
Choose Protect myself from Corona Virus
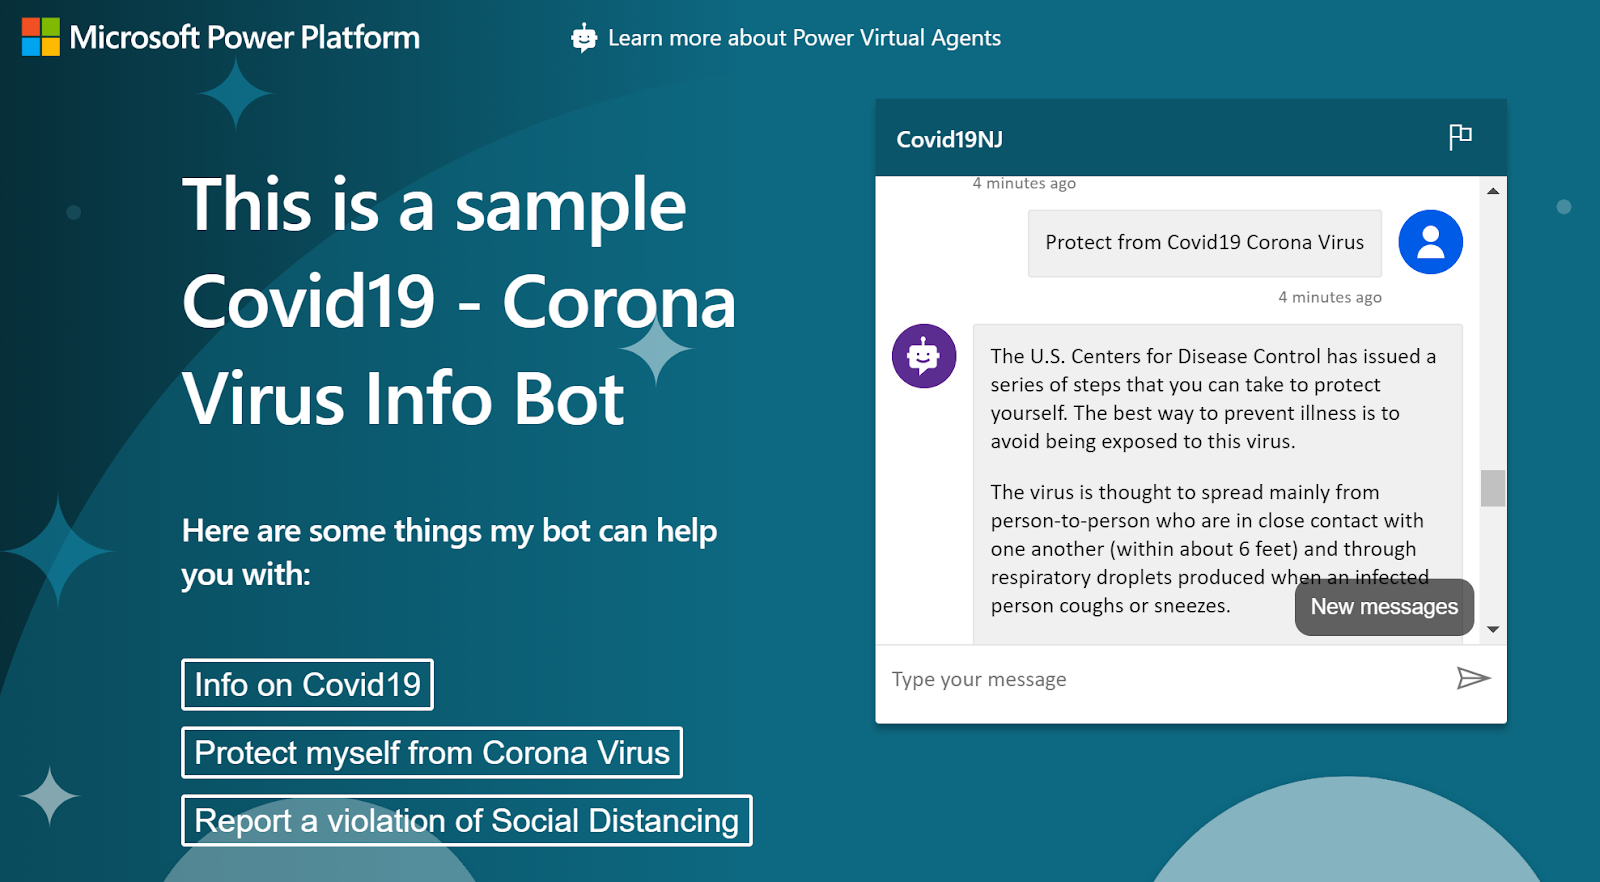(432, 753)
